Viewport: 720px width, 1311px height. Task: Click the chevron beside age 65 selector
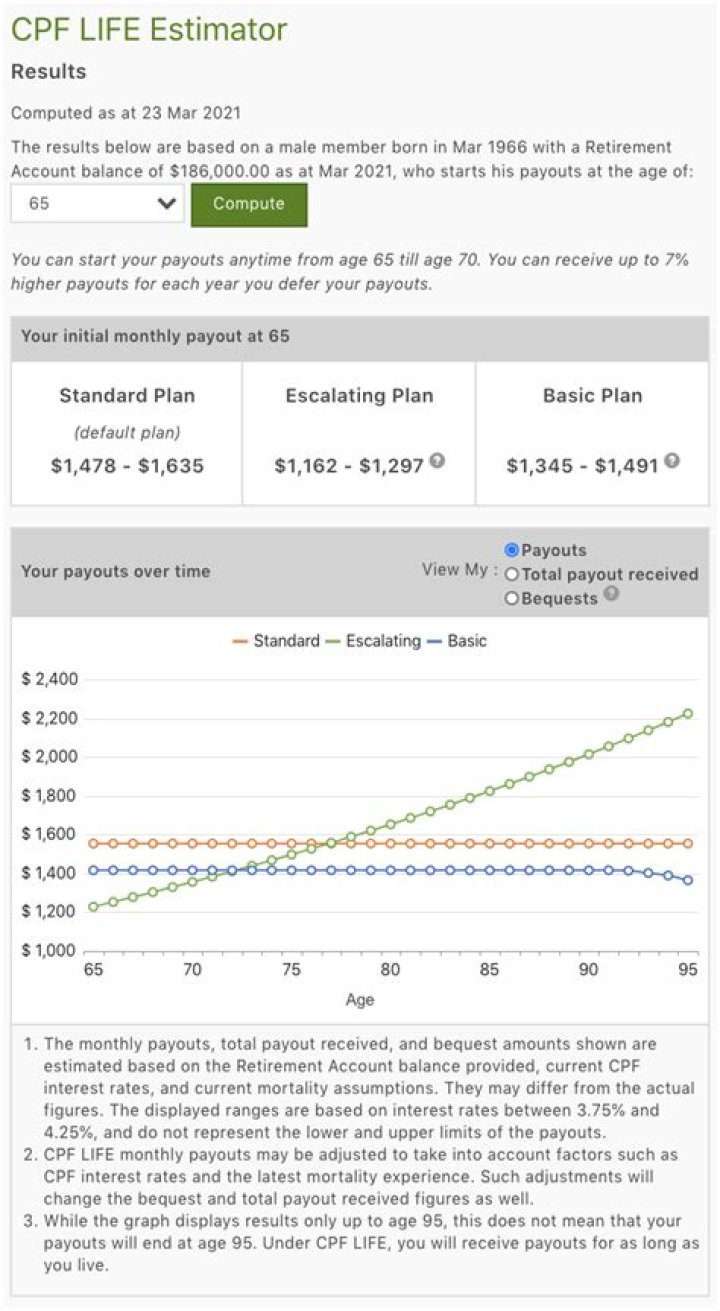tap(163, 203)
